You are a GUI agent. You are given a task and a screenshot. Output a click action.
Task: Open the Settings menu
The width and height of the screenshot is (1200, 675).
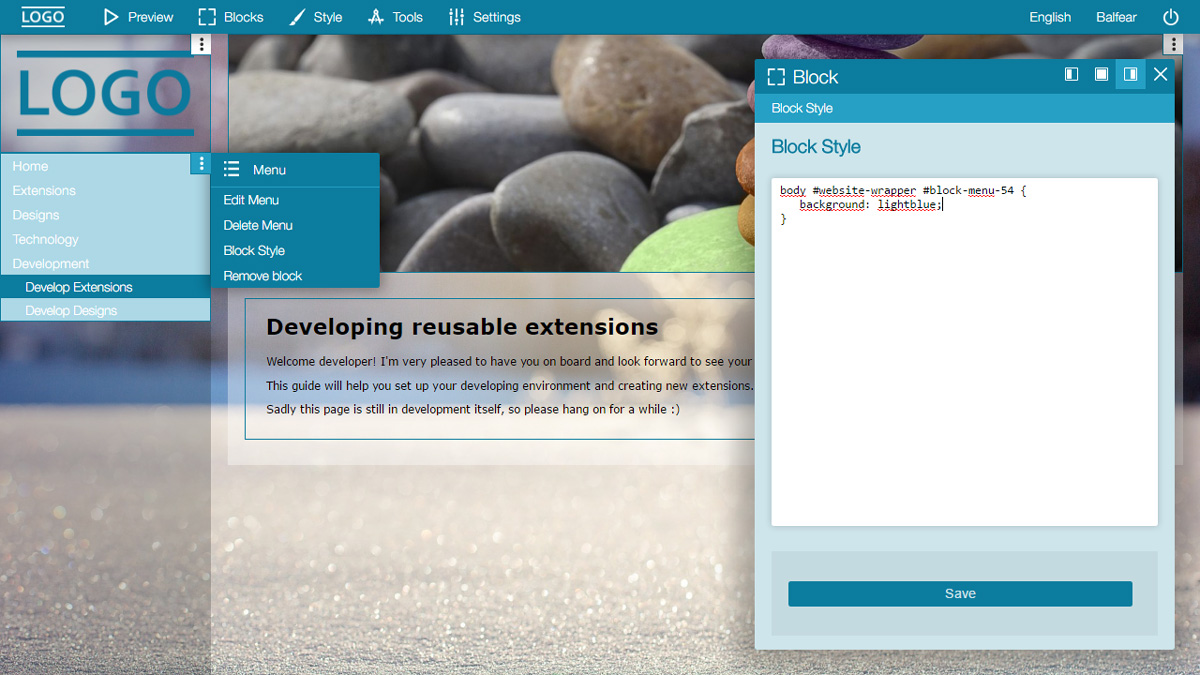[485, 17]
